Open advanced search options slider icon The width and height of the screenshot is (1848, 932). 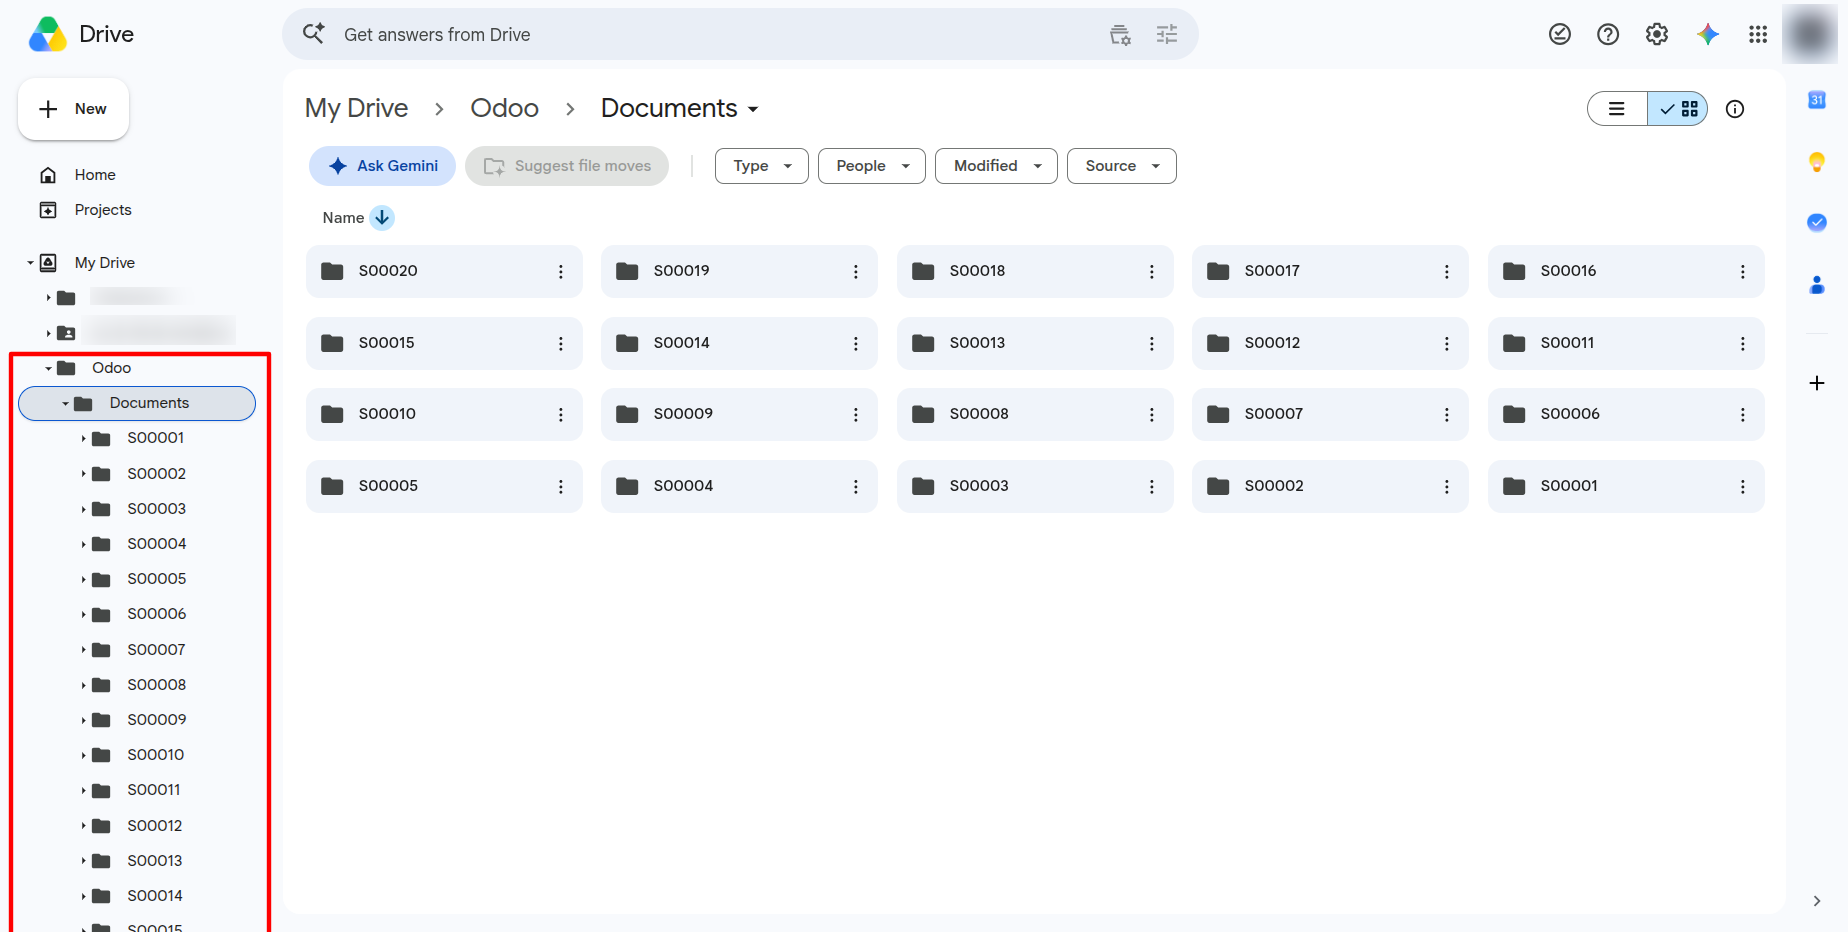tap(1167, 35)
